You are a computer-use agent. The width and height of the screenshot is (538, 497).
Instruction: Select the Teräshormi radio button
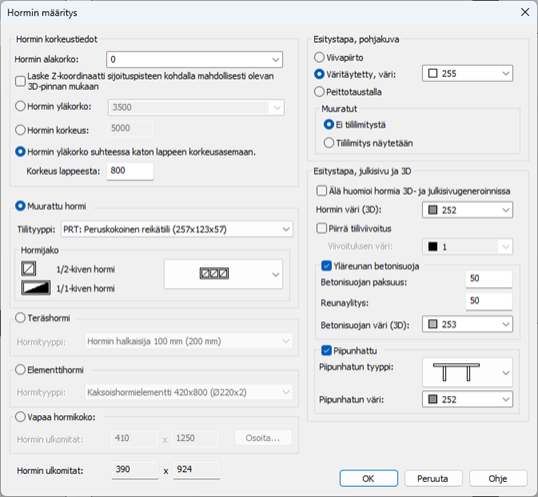pyautogui.click(x=20, y=318)
